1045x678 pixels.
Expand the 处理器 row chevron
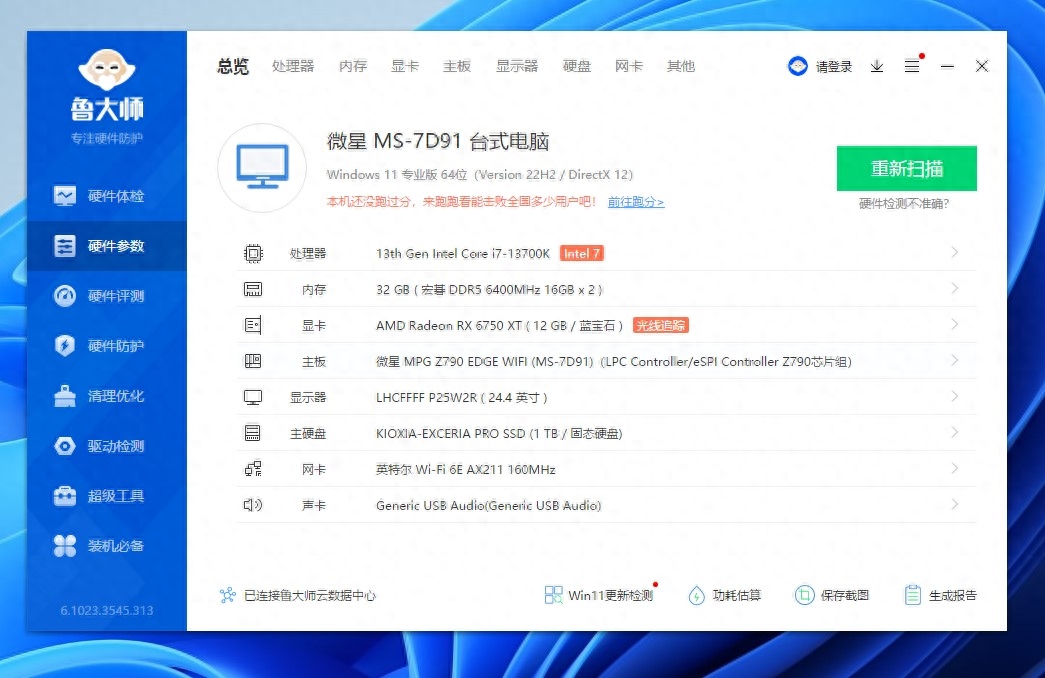(x=954, y=252)
